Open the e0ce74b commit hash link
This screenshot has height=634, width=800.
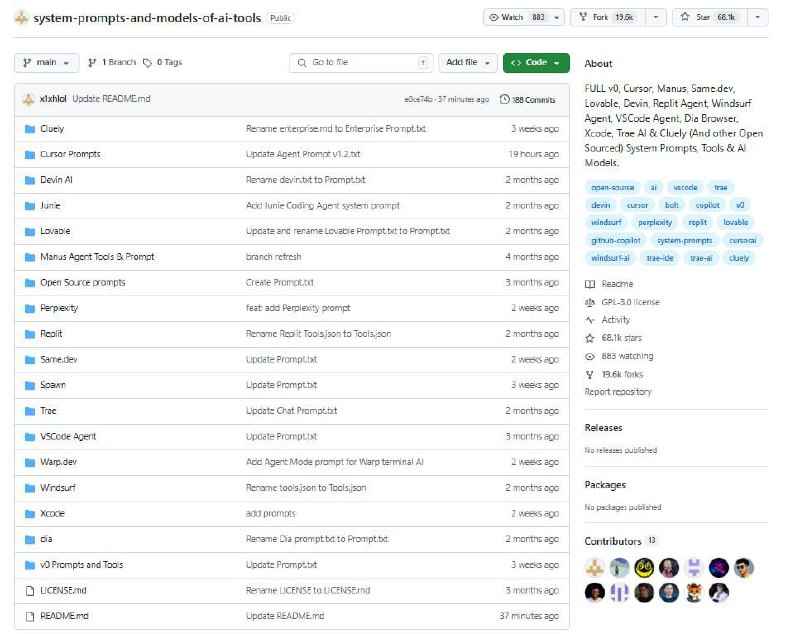click(x=418, y=100)
